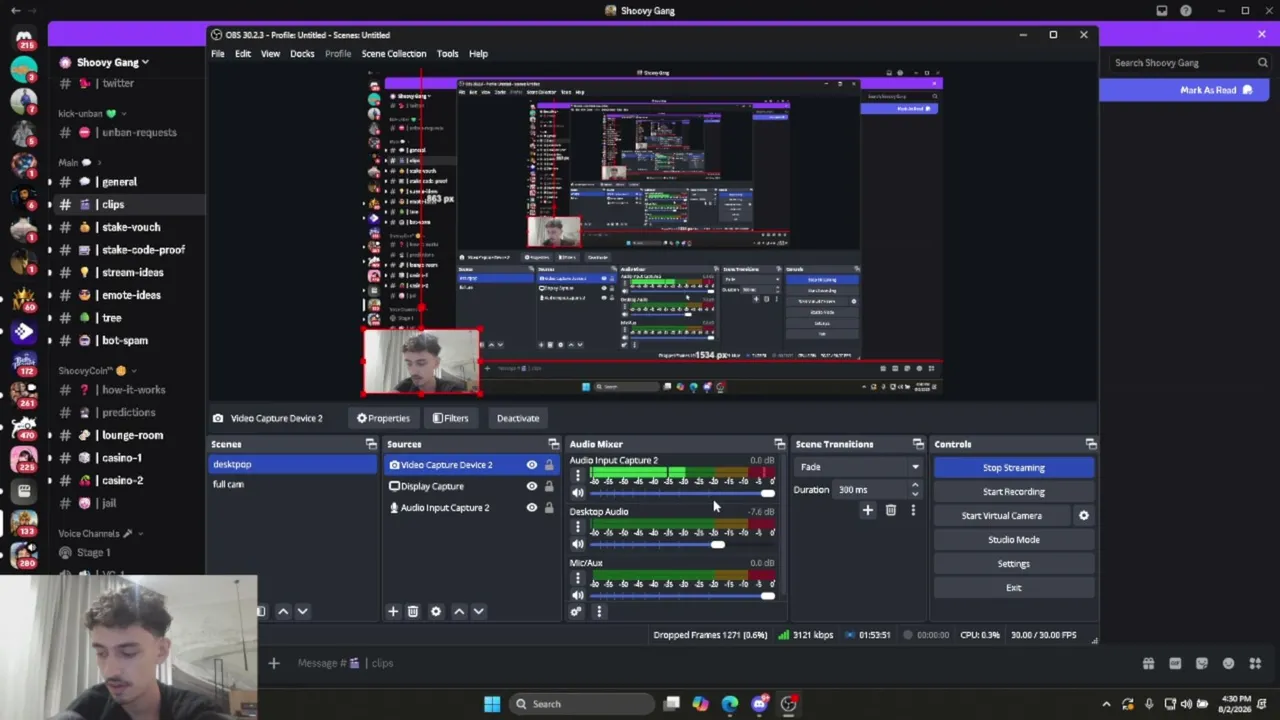
Task: Move the selected source down
Action: pyautogui.click(x=479, y=611)
